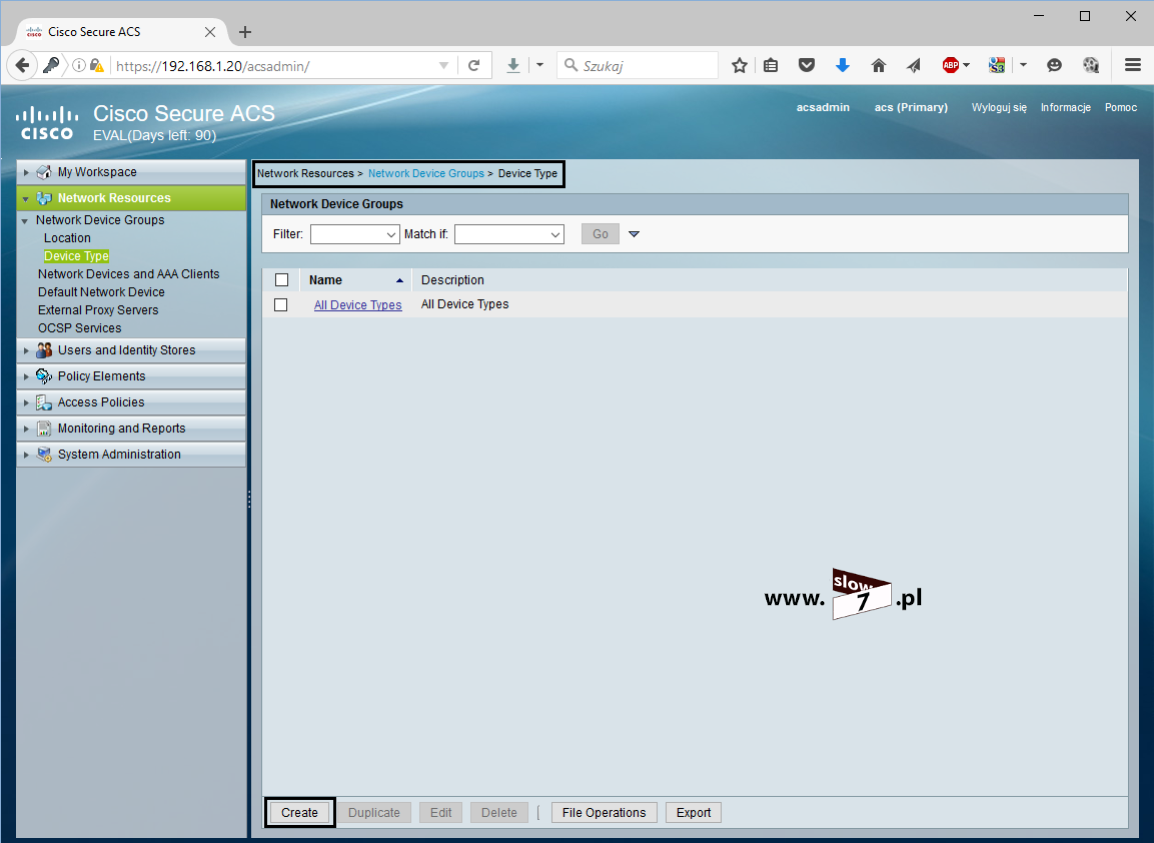The height and width of the screenshot is (843, 1154).
Task: Click the key icon beside the back button
Action: coord(51,66)
